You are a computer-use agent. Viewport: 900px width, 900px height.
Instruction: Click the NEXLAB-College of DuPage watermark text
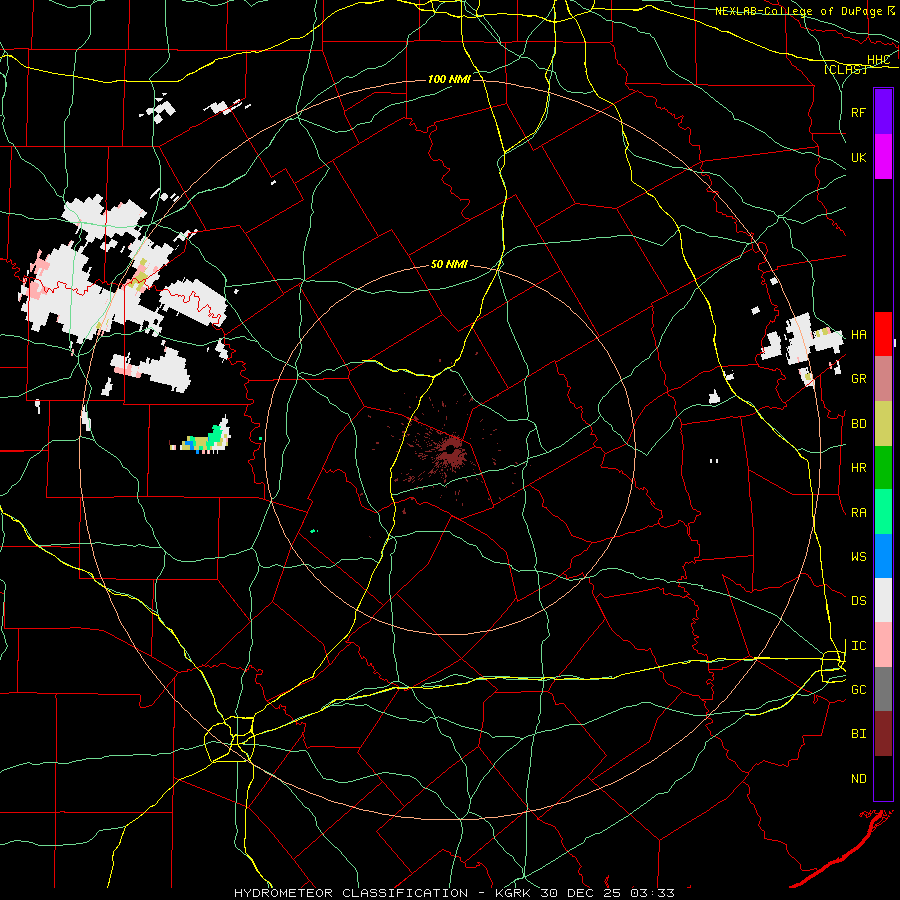799,11
